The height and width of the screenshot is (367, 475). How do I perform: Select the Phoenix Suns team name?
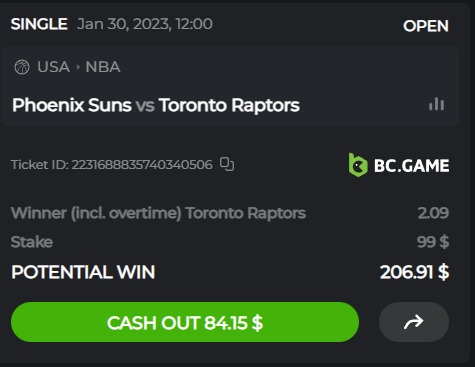click(72, 105)
